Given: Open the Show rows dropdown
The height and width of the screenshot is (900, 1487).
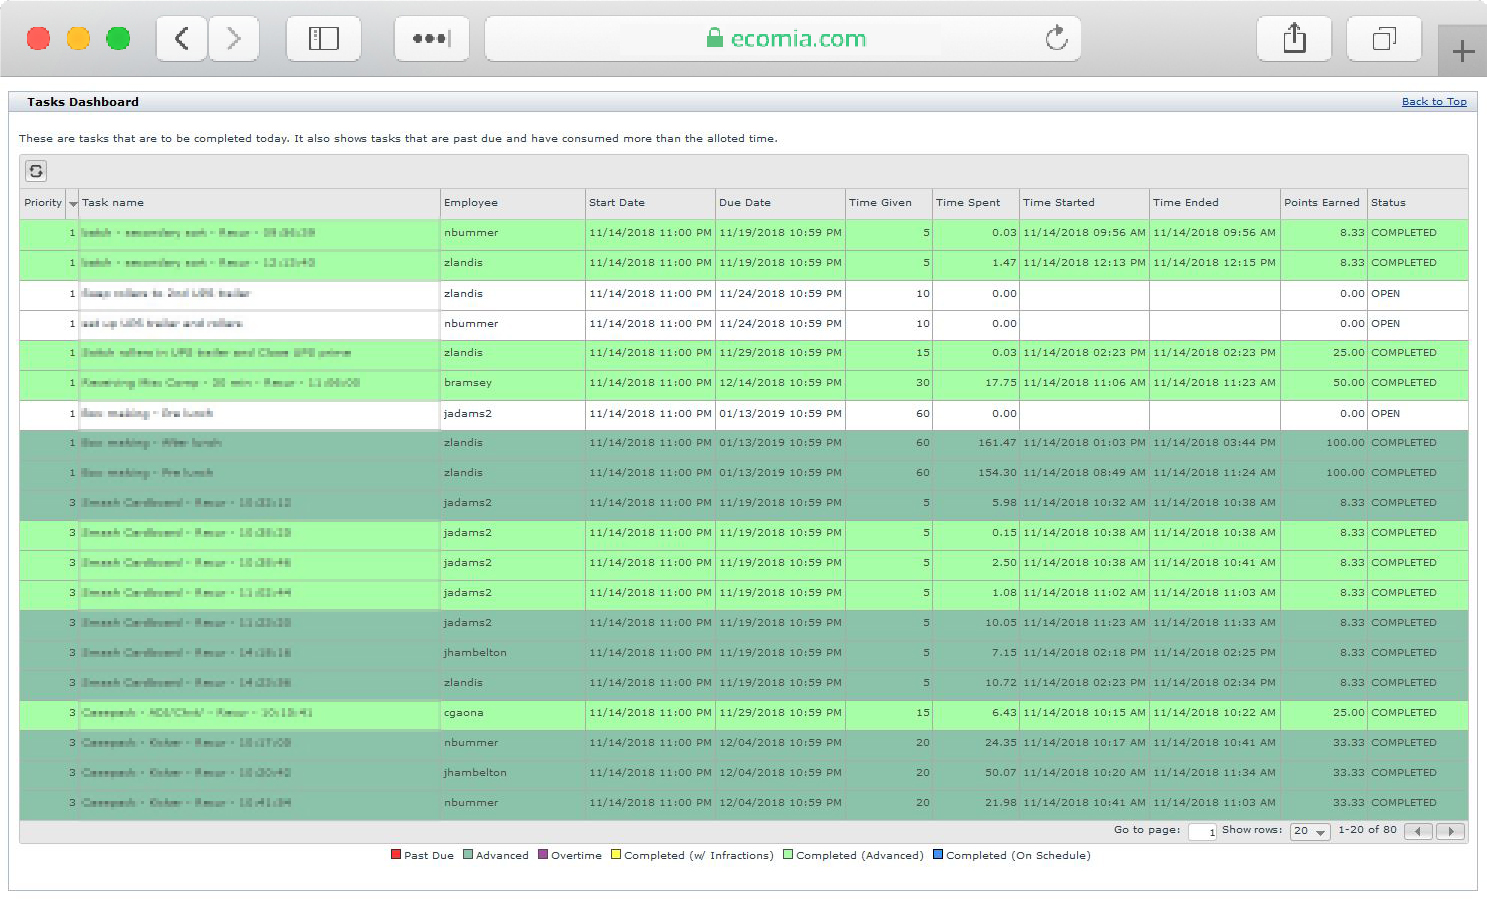Looking at the screenshot, I should point(1310,831).
